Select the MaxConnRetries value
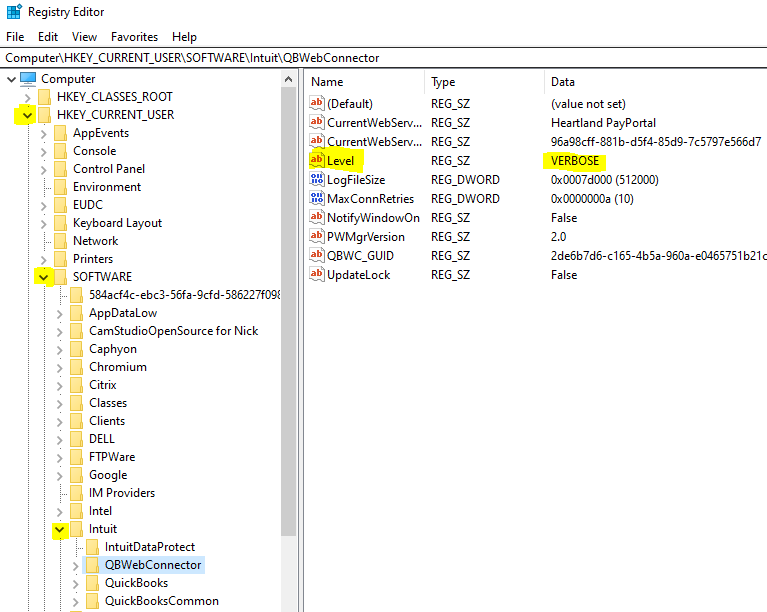The width and height of the screenshot is (767, 612). tap(370, 199)
